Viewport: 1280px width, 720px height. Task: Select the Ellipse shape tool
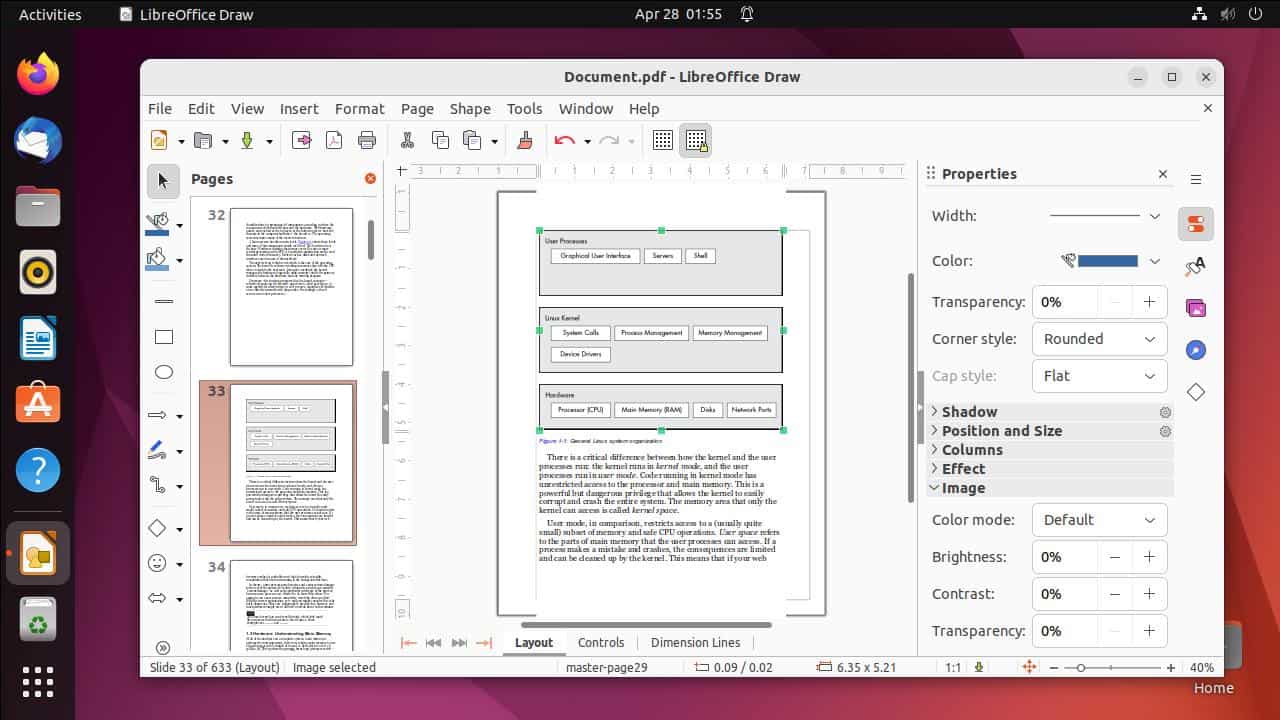pyautogui.click(x=163, y=372)
